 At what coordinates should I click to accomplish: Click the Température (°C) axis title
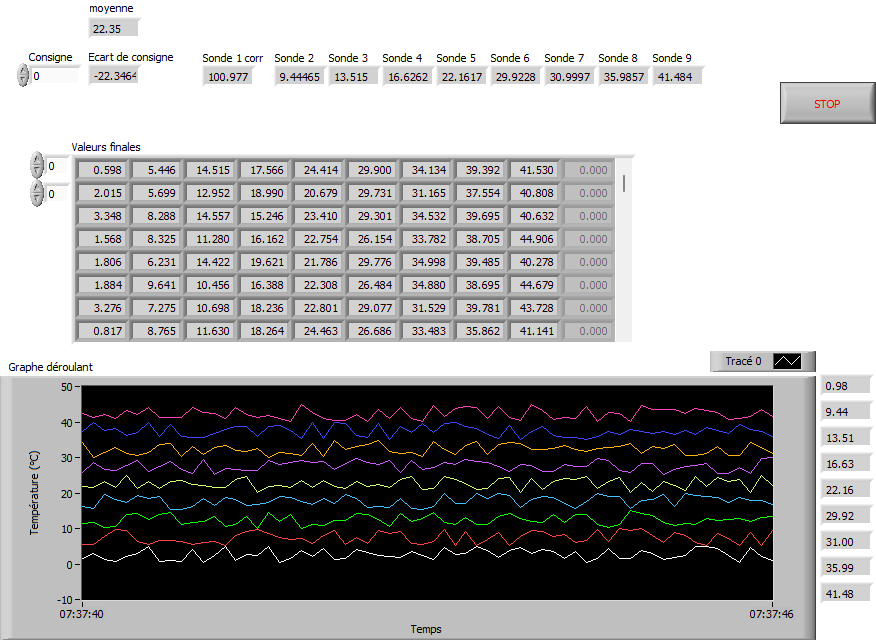click(35, 493)
